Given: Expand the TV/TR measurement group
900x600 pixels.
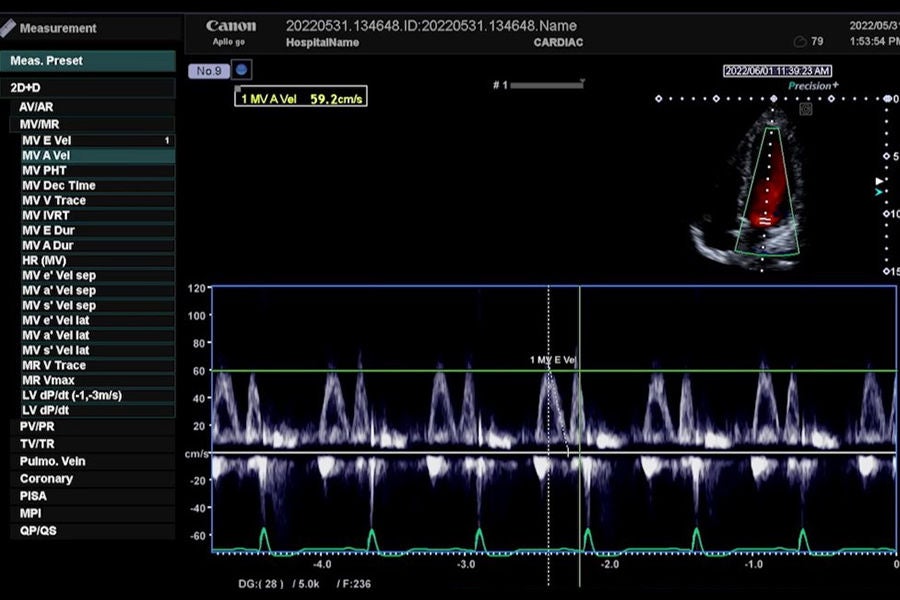Looking at the screenshot, I should (92, 444).
